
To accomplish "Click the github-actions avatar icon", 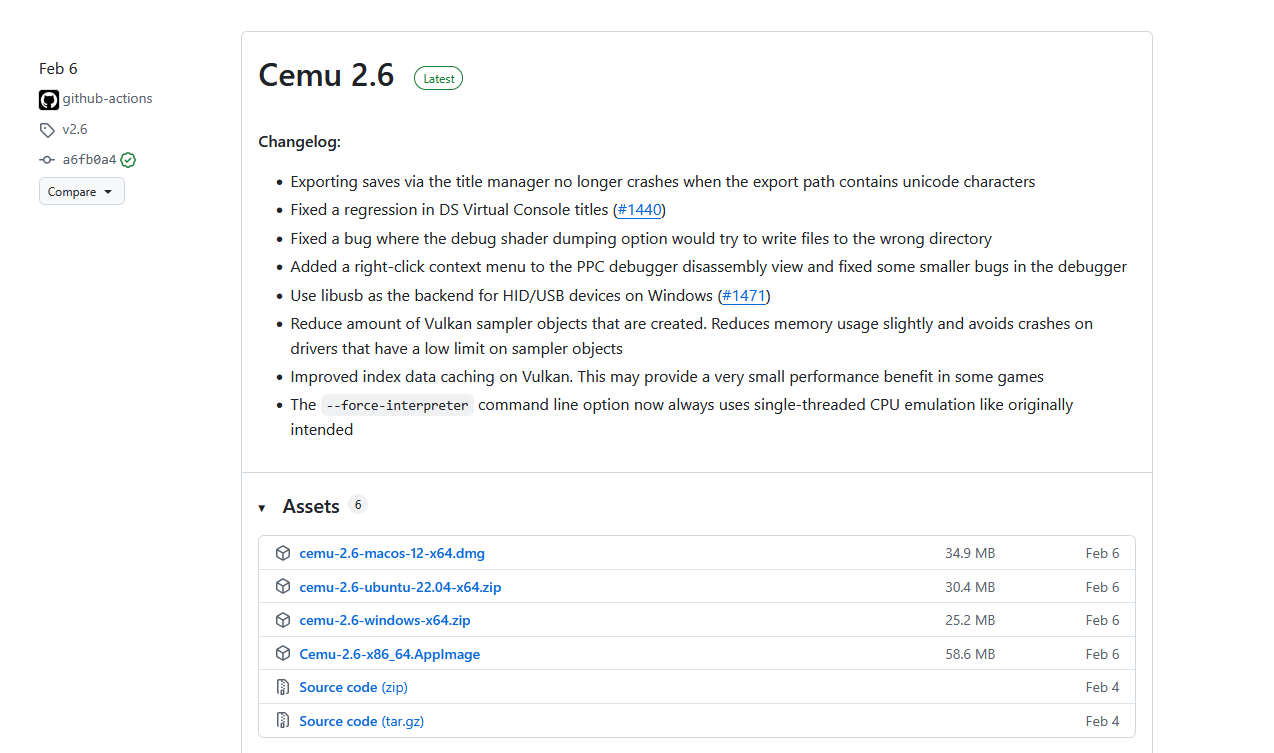I will coord(49,99).
